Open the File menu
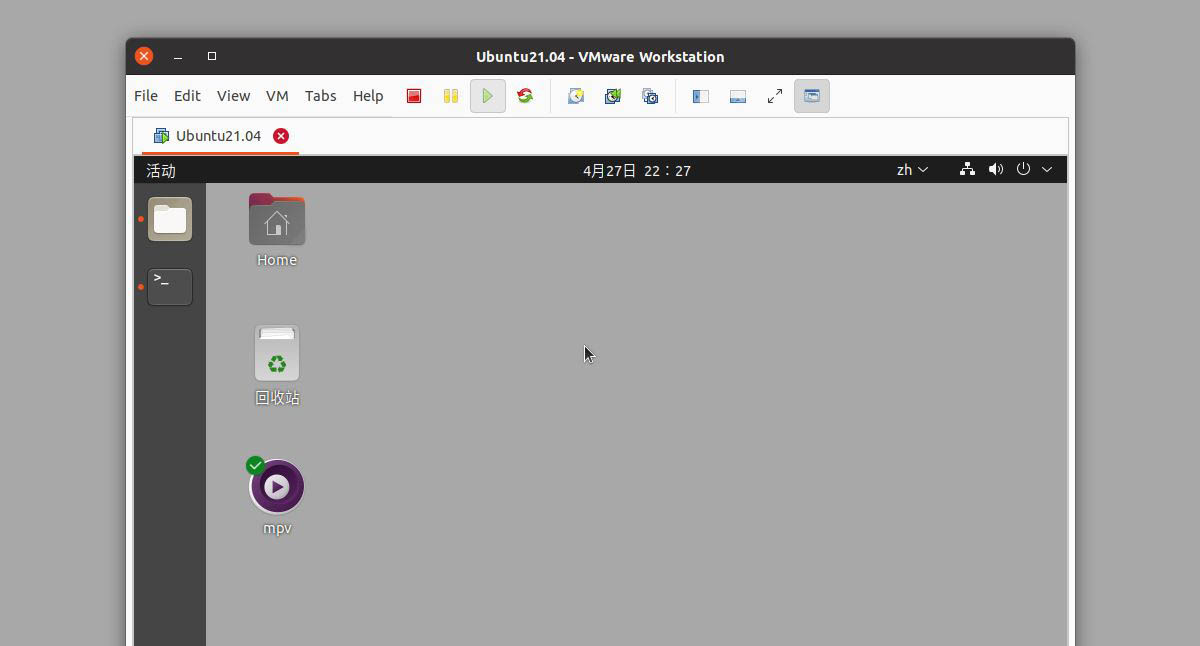The height and width of the screenshot is (646, 1200). pyautogui.click(x=146, y=96)
